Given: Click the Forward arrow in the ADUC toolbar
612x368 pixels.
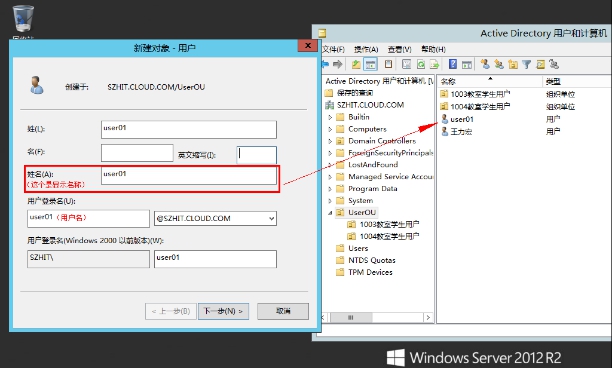Looking at the screenshot, I should tap(338, 64).
